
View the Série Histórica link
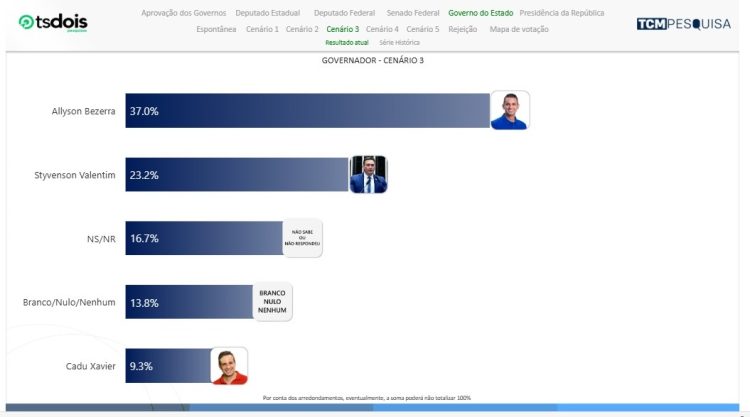point(399,43)
